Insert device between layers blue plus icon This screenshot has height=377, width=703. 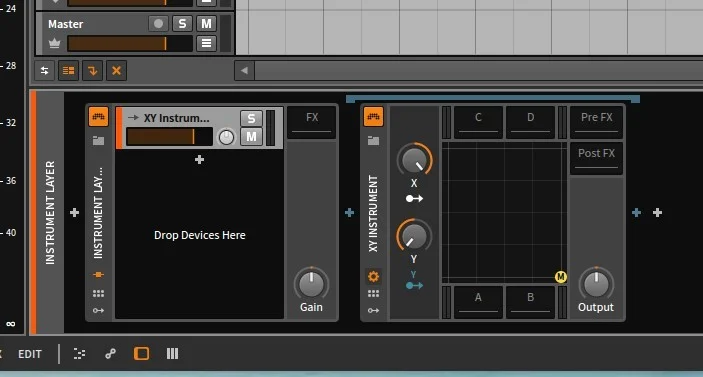pos(350,212)
